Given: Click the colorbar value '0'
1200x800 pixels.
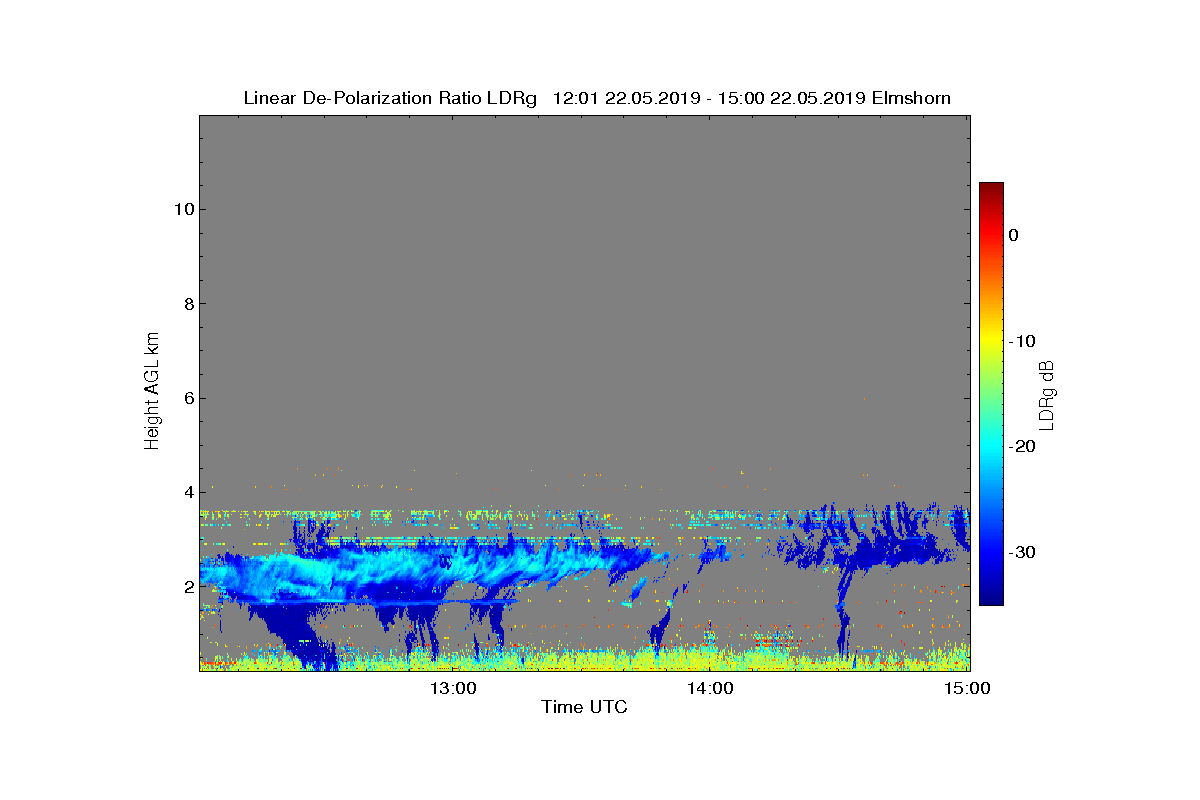Looking at the screenshot, I should pyautogui.click(x=1013, y=235).
